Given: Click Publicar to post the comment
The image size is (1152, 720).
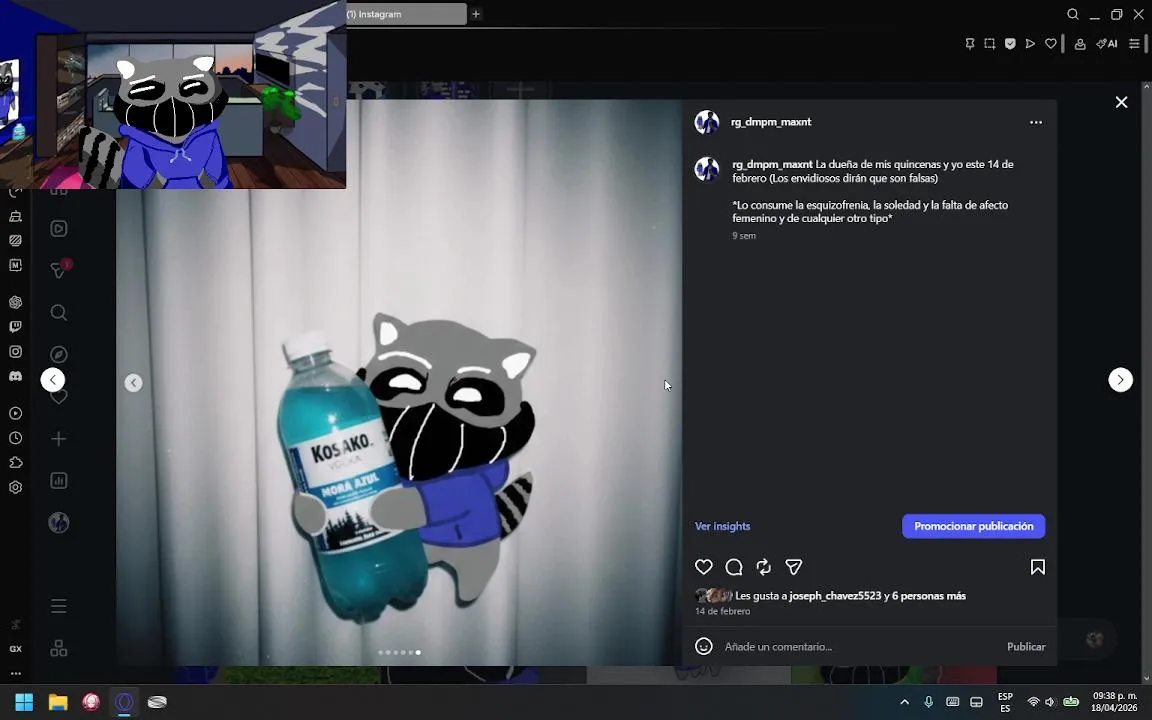Looking at the screenshot, I should 1026,647.
